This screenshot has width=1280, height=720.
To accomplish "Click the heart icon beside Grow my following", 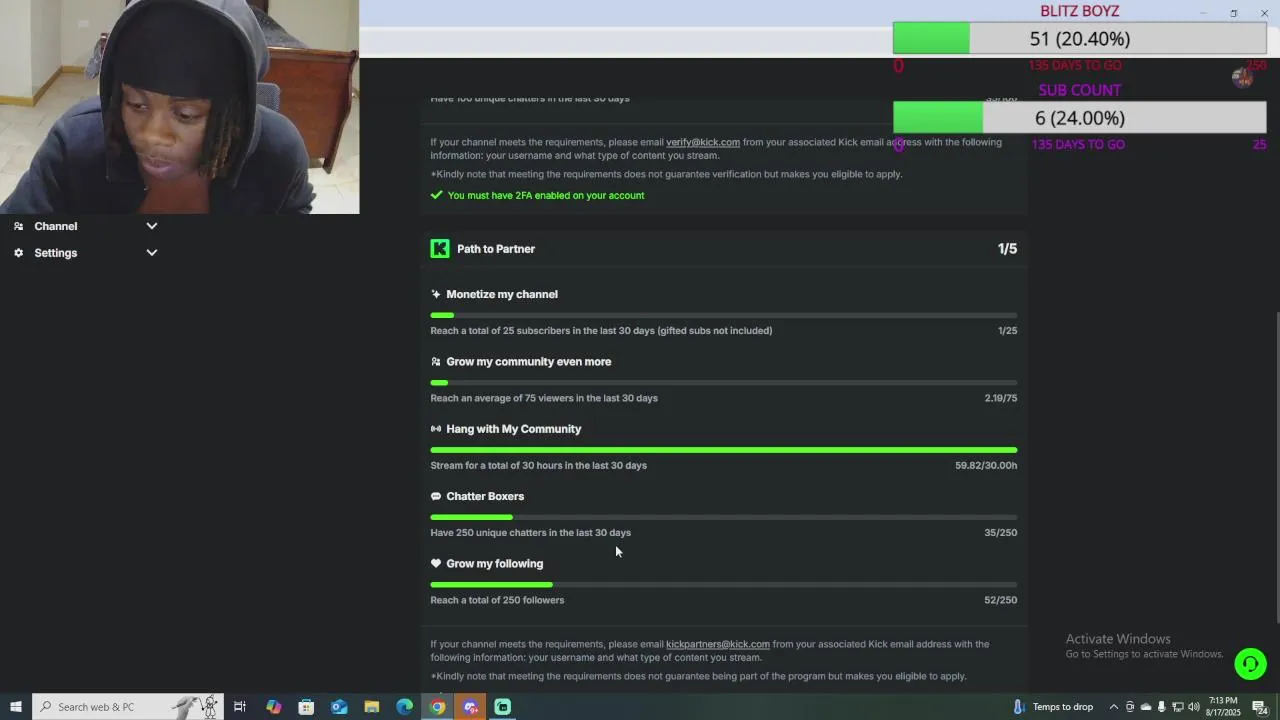I will click(x=436, y=564).
